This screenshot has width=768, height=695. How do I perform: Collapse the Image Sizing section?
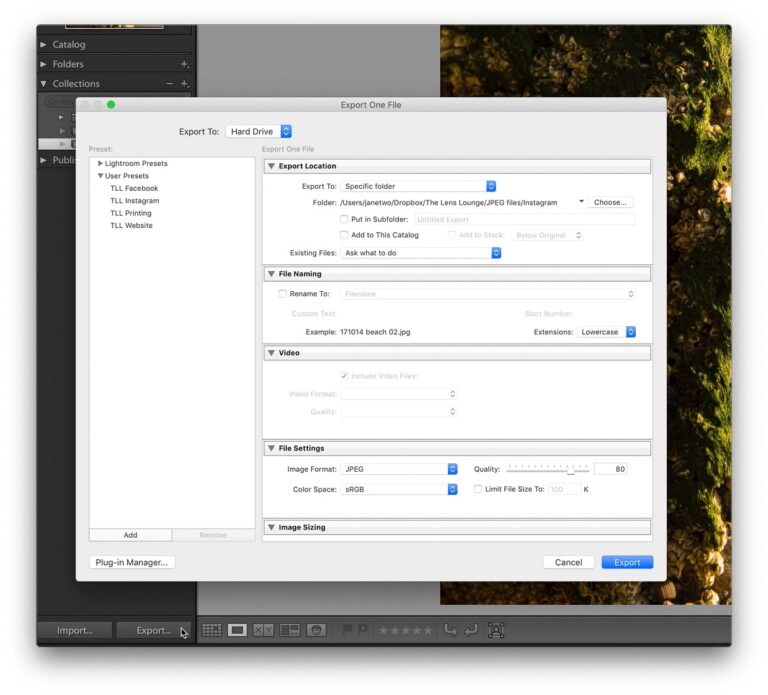point(271,527)
